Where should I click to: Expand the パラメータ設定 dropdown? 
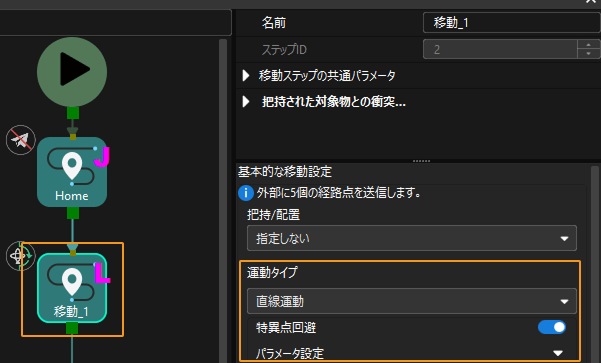(x=558, y=353)
